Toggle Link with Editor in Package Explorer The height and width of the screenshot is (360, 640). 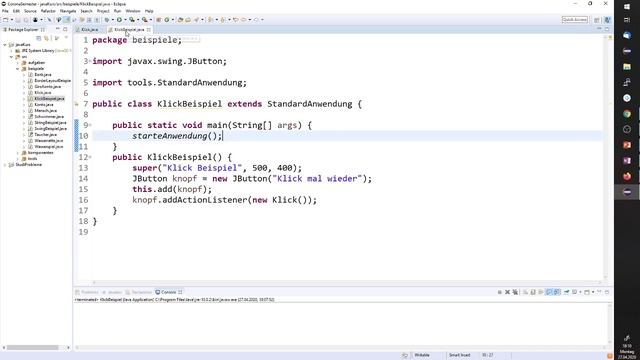pyautogui.click(x=47, y=38)
